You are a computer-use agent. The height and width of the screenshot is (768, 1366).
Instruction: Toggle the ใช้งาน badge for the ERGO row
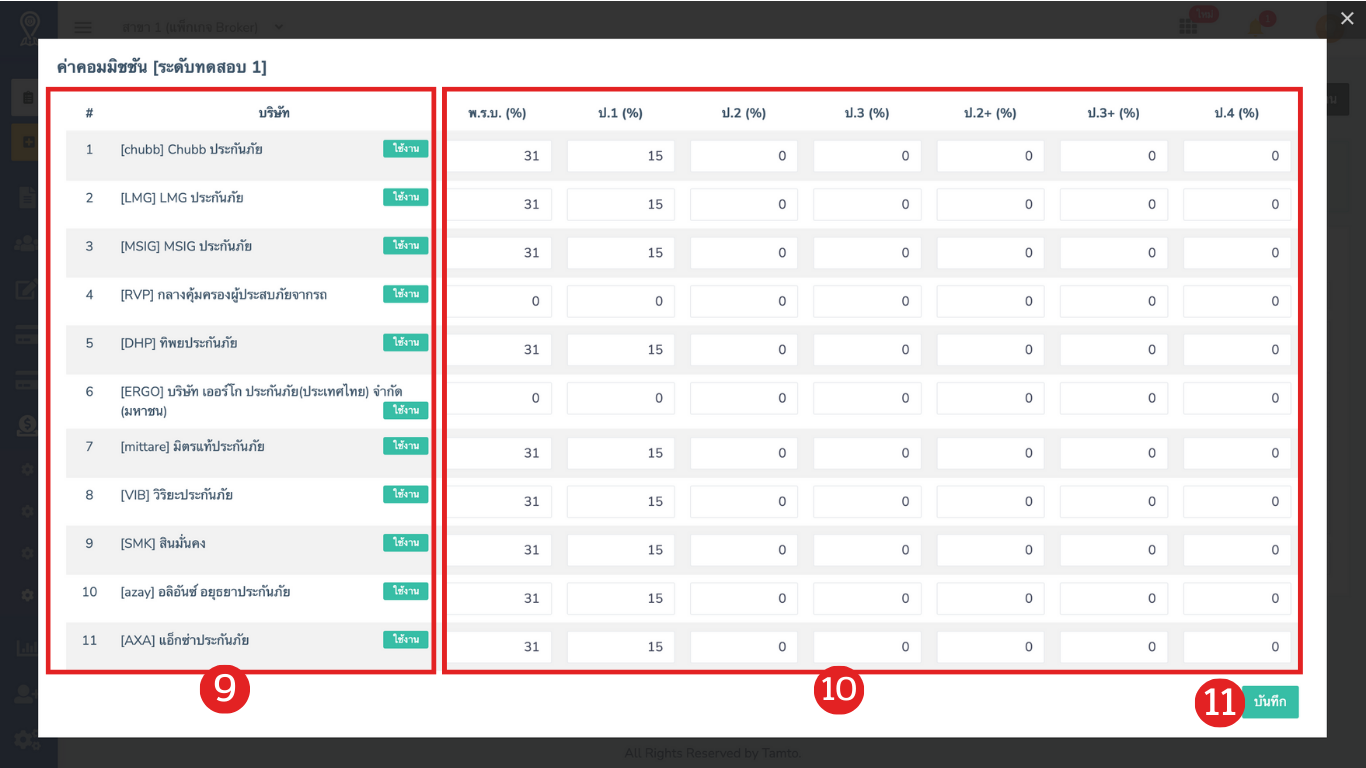(406, 410)
